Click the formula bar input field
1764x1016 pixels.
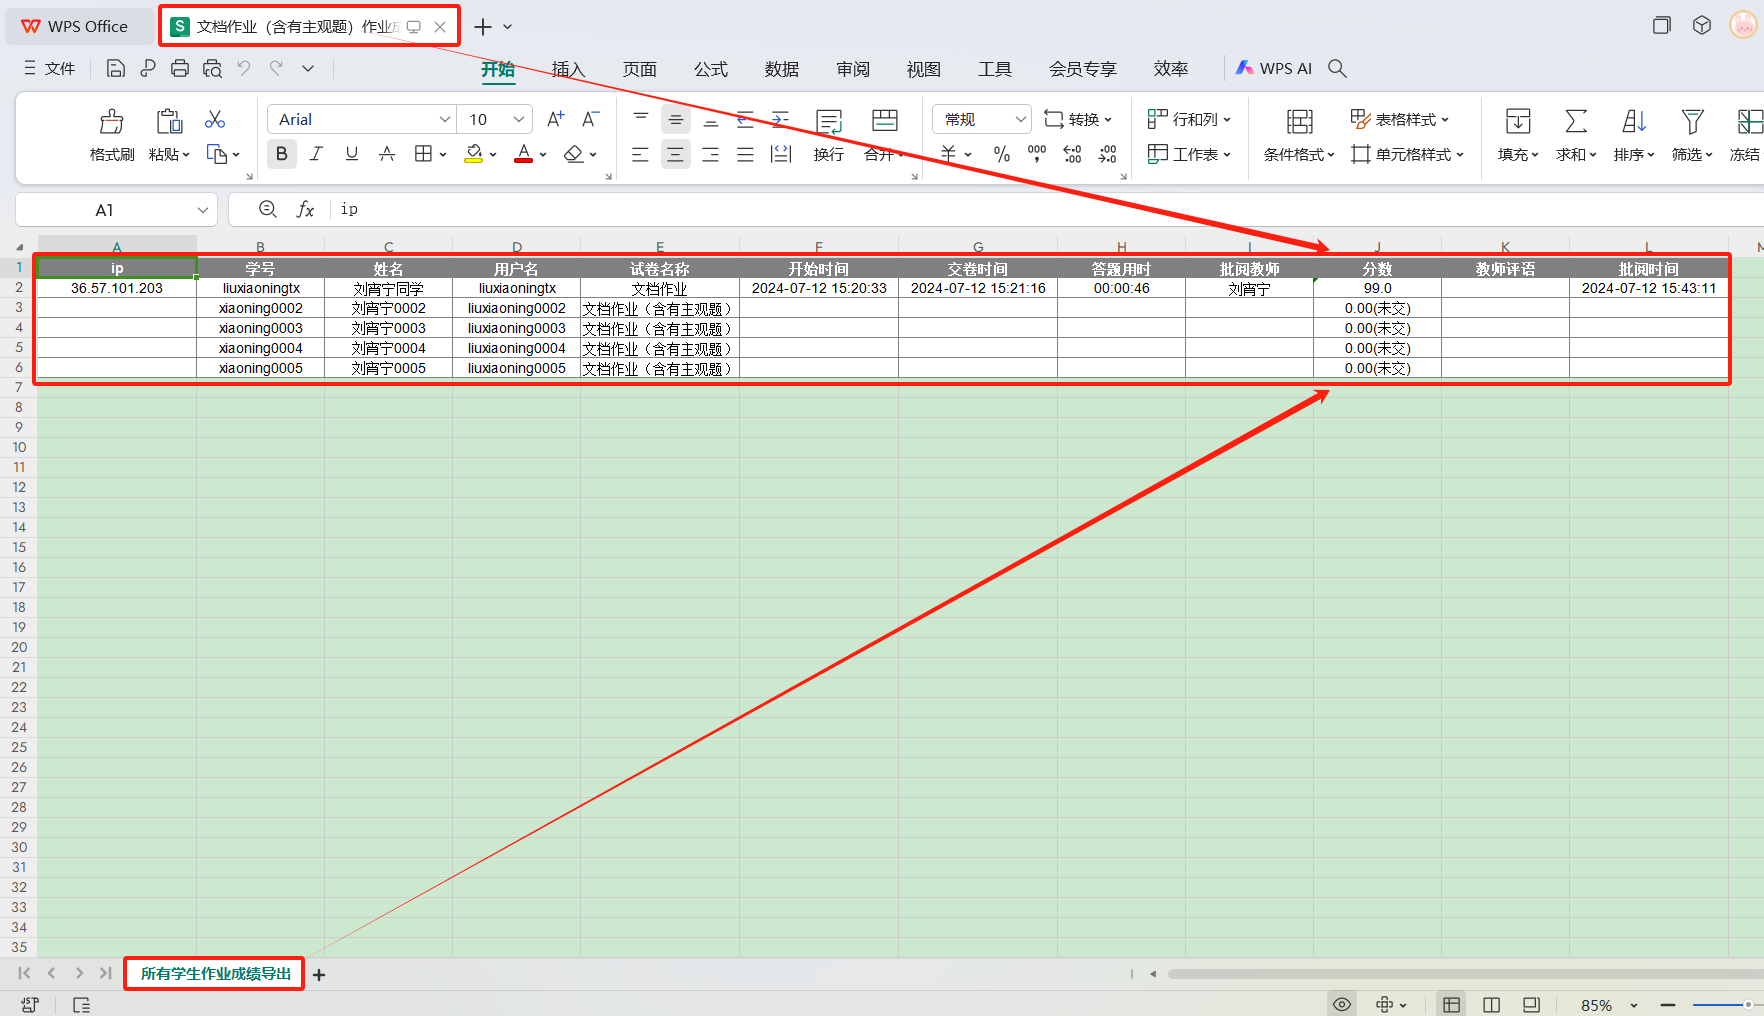pos(900,209)
